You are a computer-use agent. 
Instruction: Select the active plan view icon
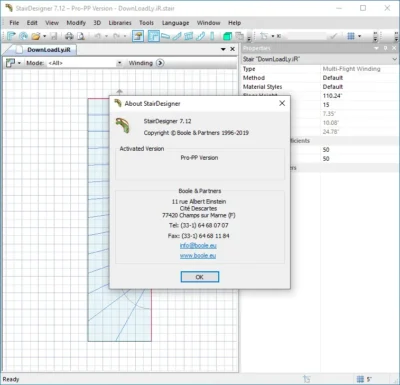(x=153, y=36)
